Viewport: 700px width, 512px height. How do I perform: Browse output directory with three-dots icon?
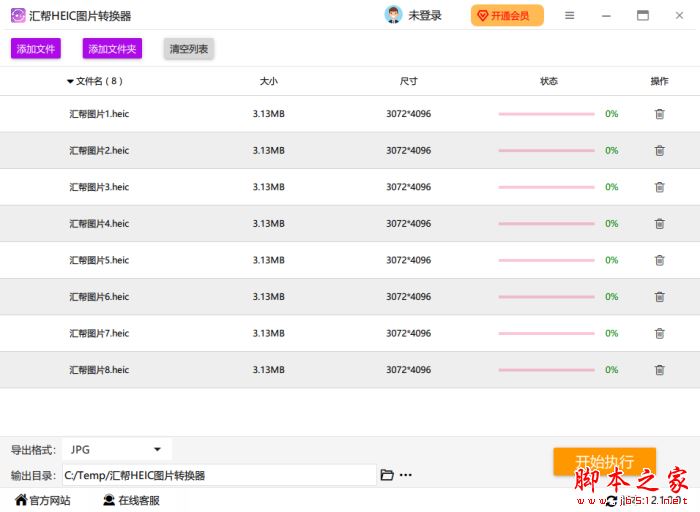point(405,475)
